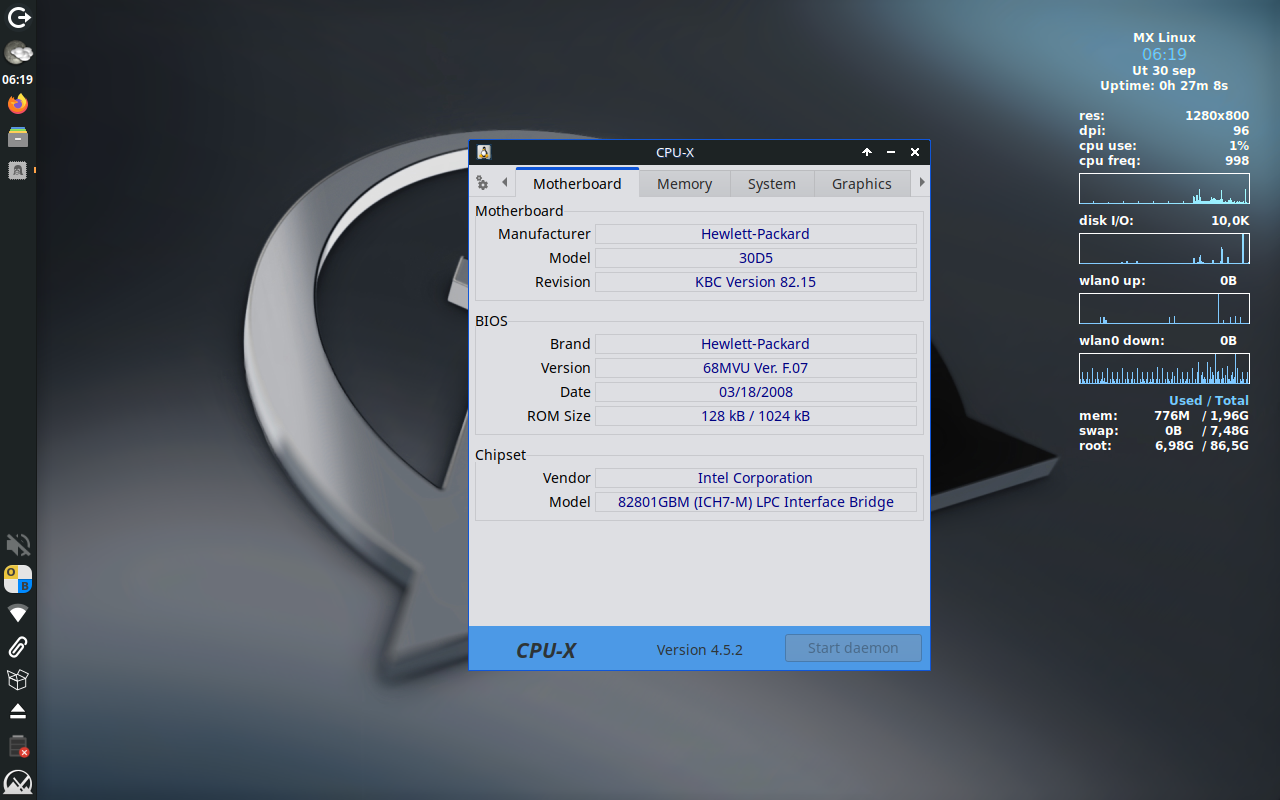The width and height of the screenshot is (1280, 800).
Task: Click the Start daemon button
Action: (x=853, y=648)
